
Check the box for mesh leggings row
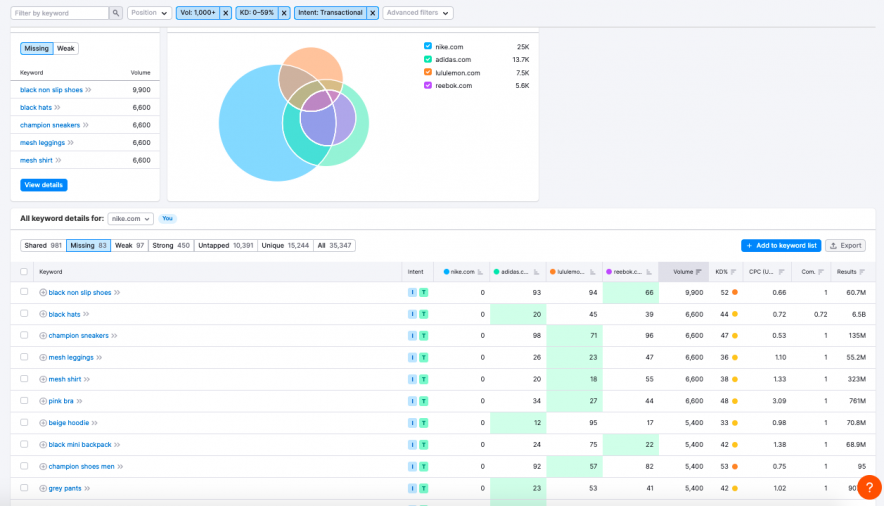(24, 358)
